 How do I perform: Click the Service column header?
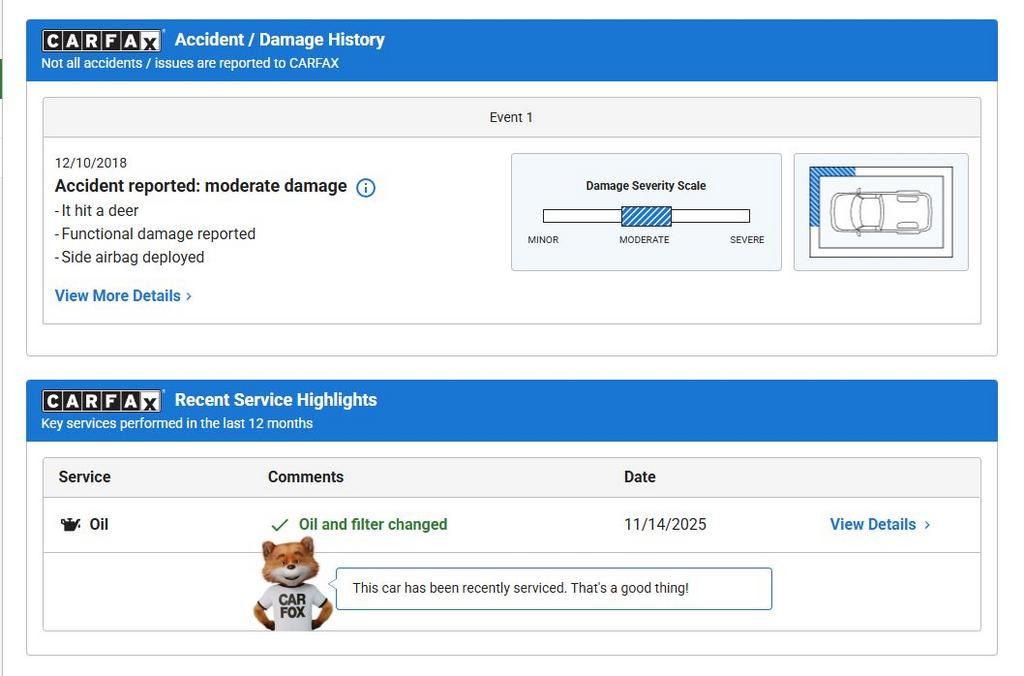pos(85,477)
